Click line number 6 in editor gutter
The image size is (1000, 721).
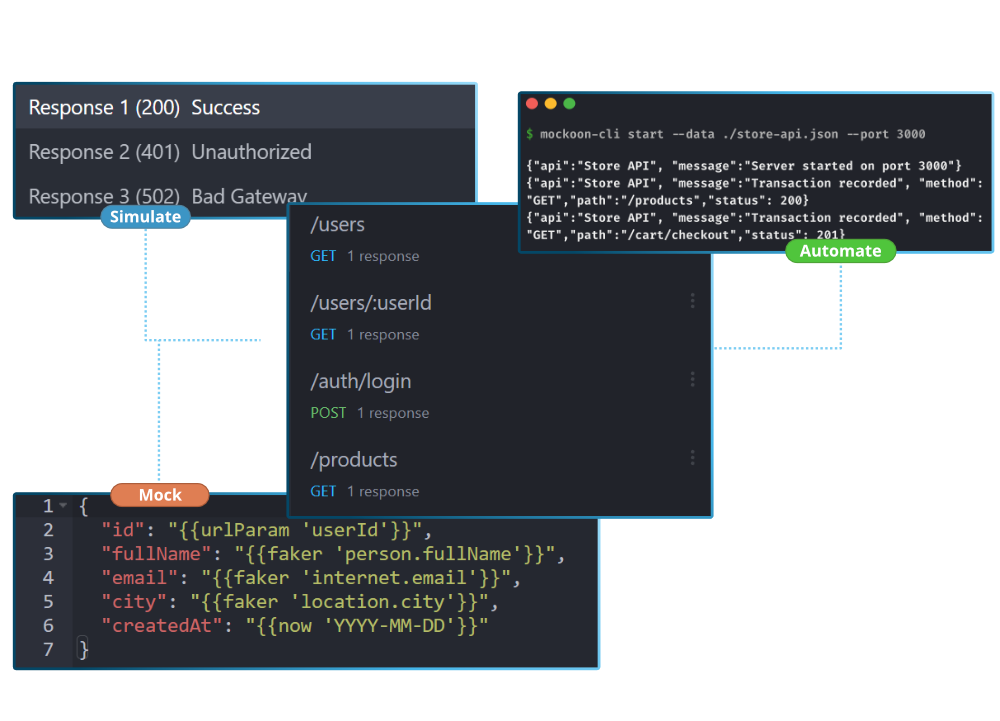[48, 625]
